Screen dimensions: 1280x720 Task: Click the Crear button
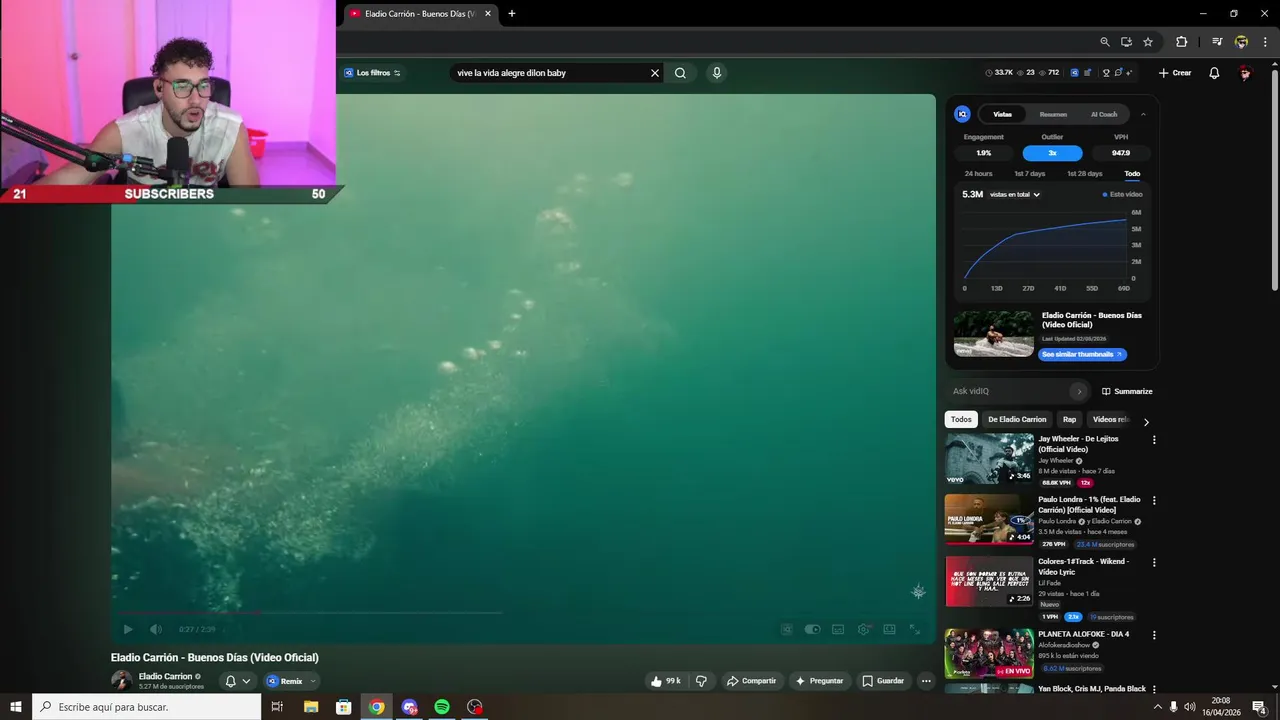(1175, 73)
